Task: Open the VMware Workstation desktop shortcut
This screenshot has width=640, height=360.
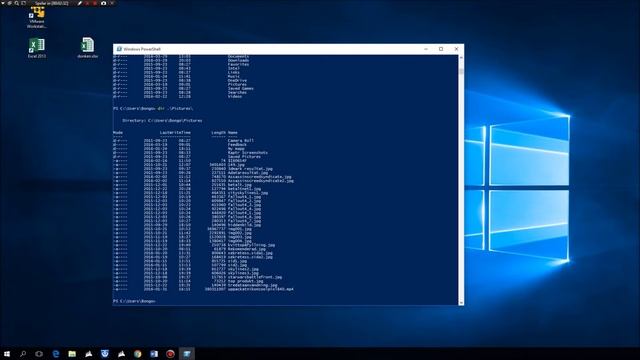Action: 37,18
